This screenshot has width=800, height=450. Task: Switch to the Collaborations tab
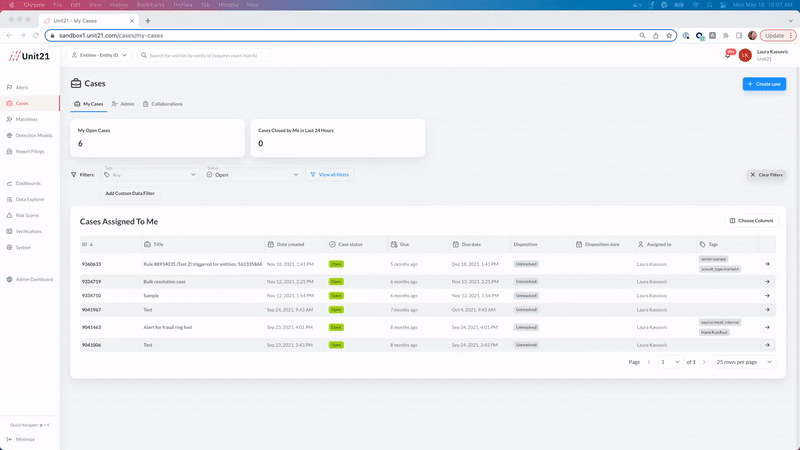(x=162, y=104)
